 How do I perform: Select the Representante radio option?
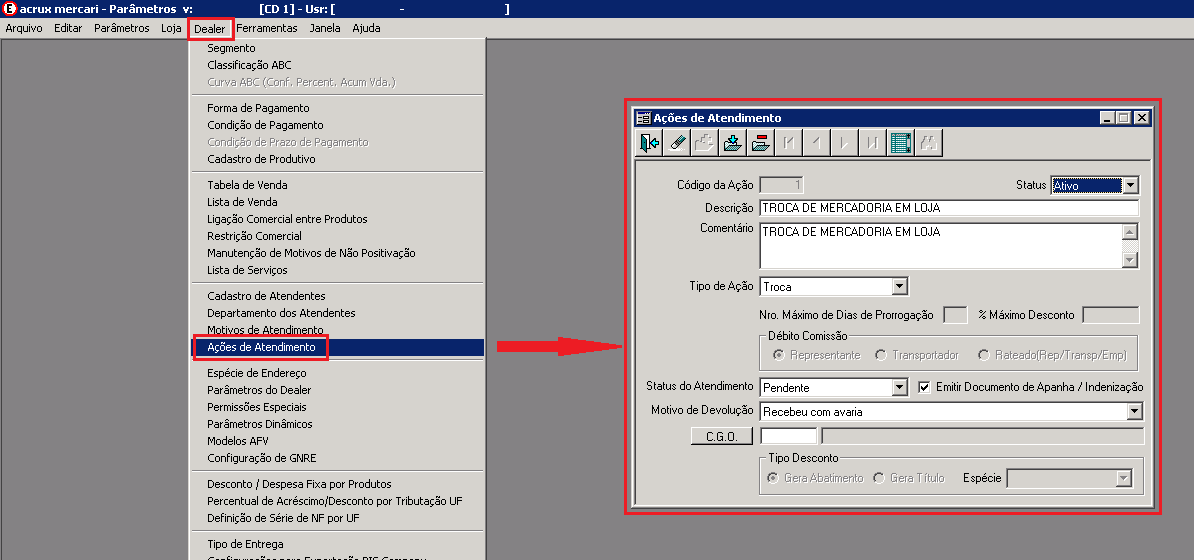tap(778, 355)
